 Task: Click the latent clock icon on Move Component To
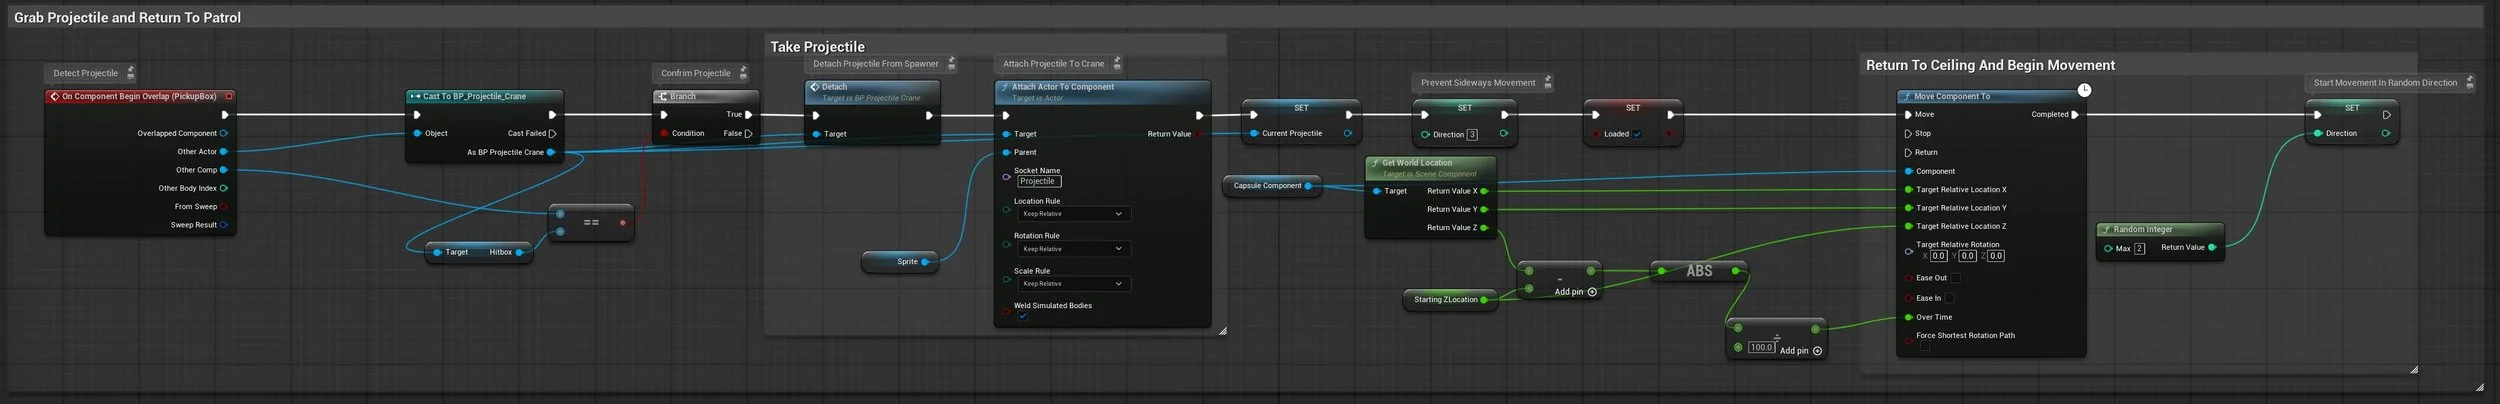coord(2084,90)
